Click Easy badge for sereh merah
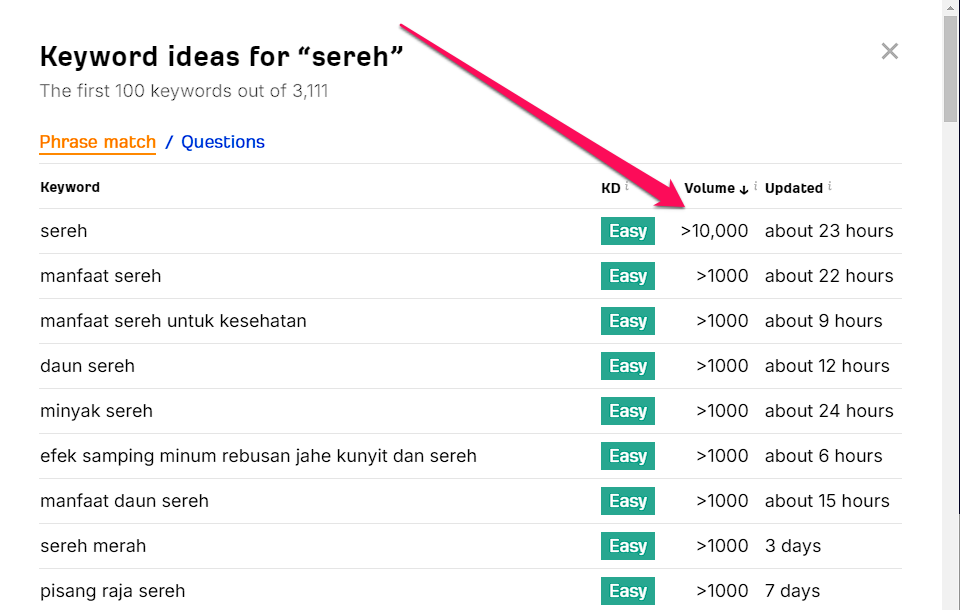The height and width of the screenshot is (610, 960). point(628,546)
